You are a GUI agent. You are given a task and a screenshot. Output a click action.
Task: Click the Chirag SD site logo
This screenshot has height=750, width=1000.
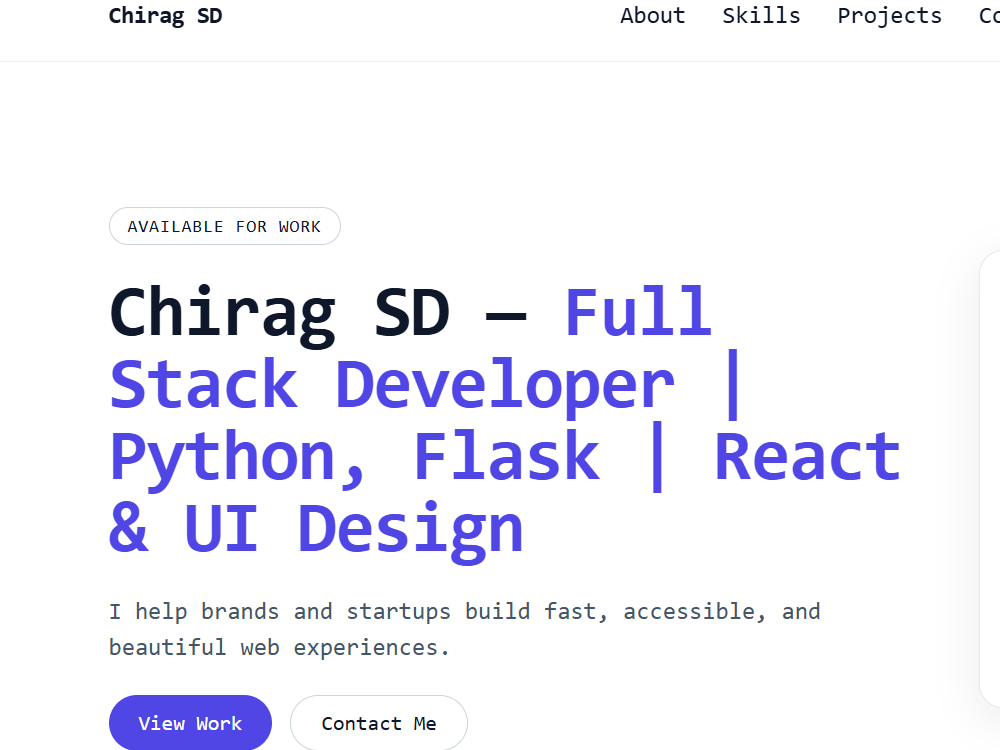[x=165, y=15]
